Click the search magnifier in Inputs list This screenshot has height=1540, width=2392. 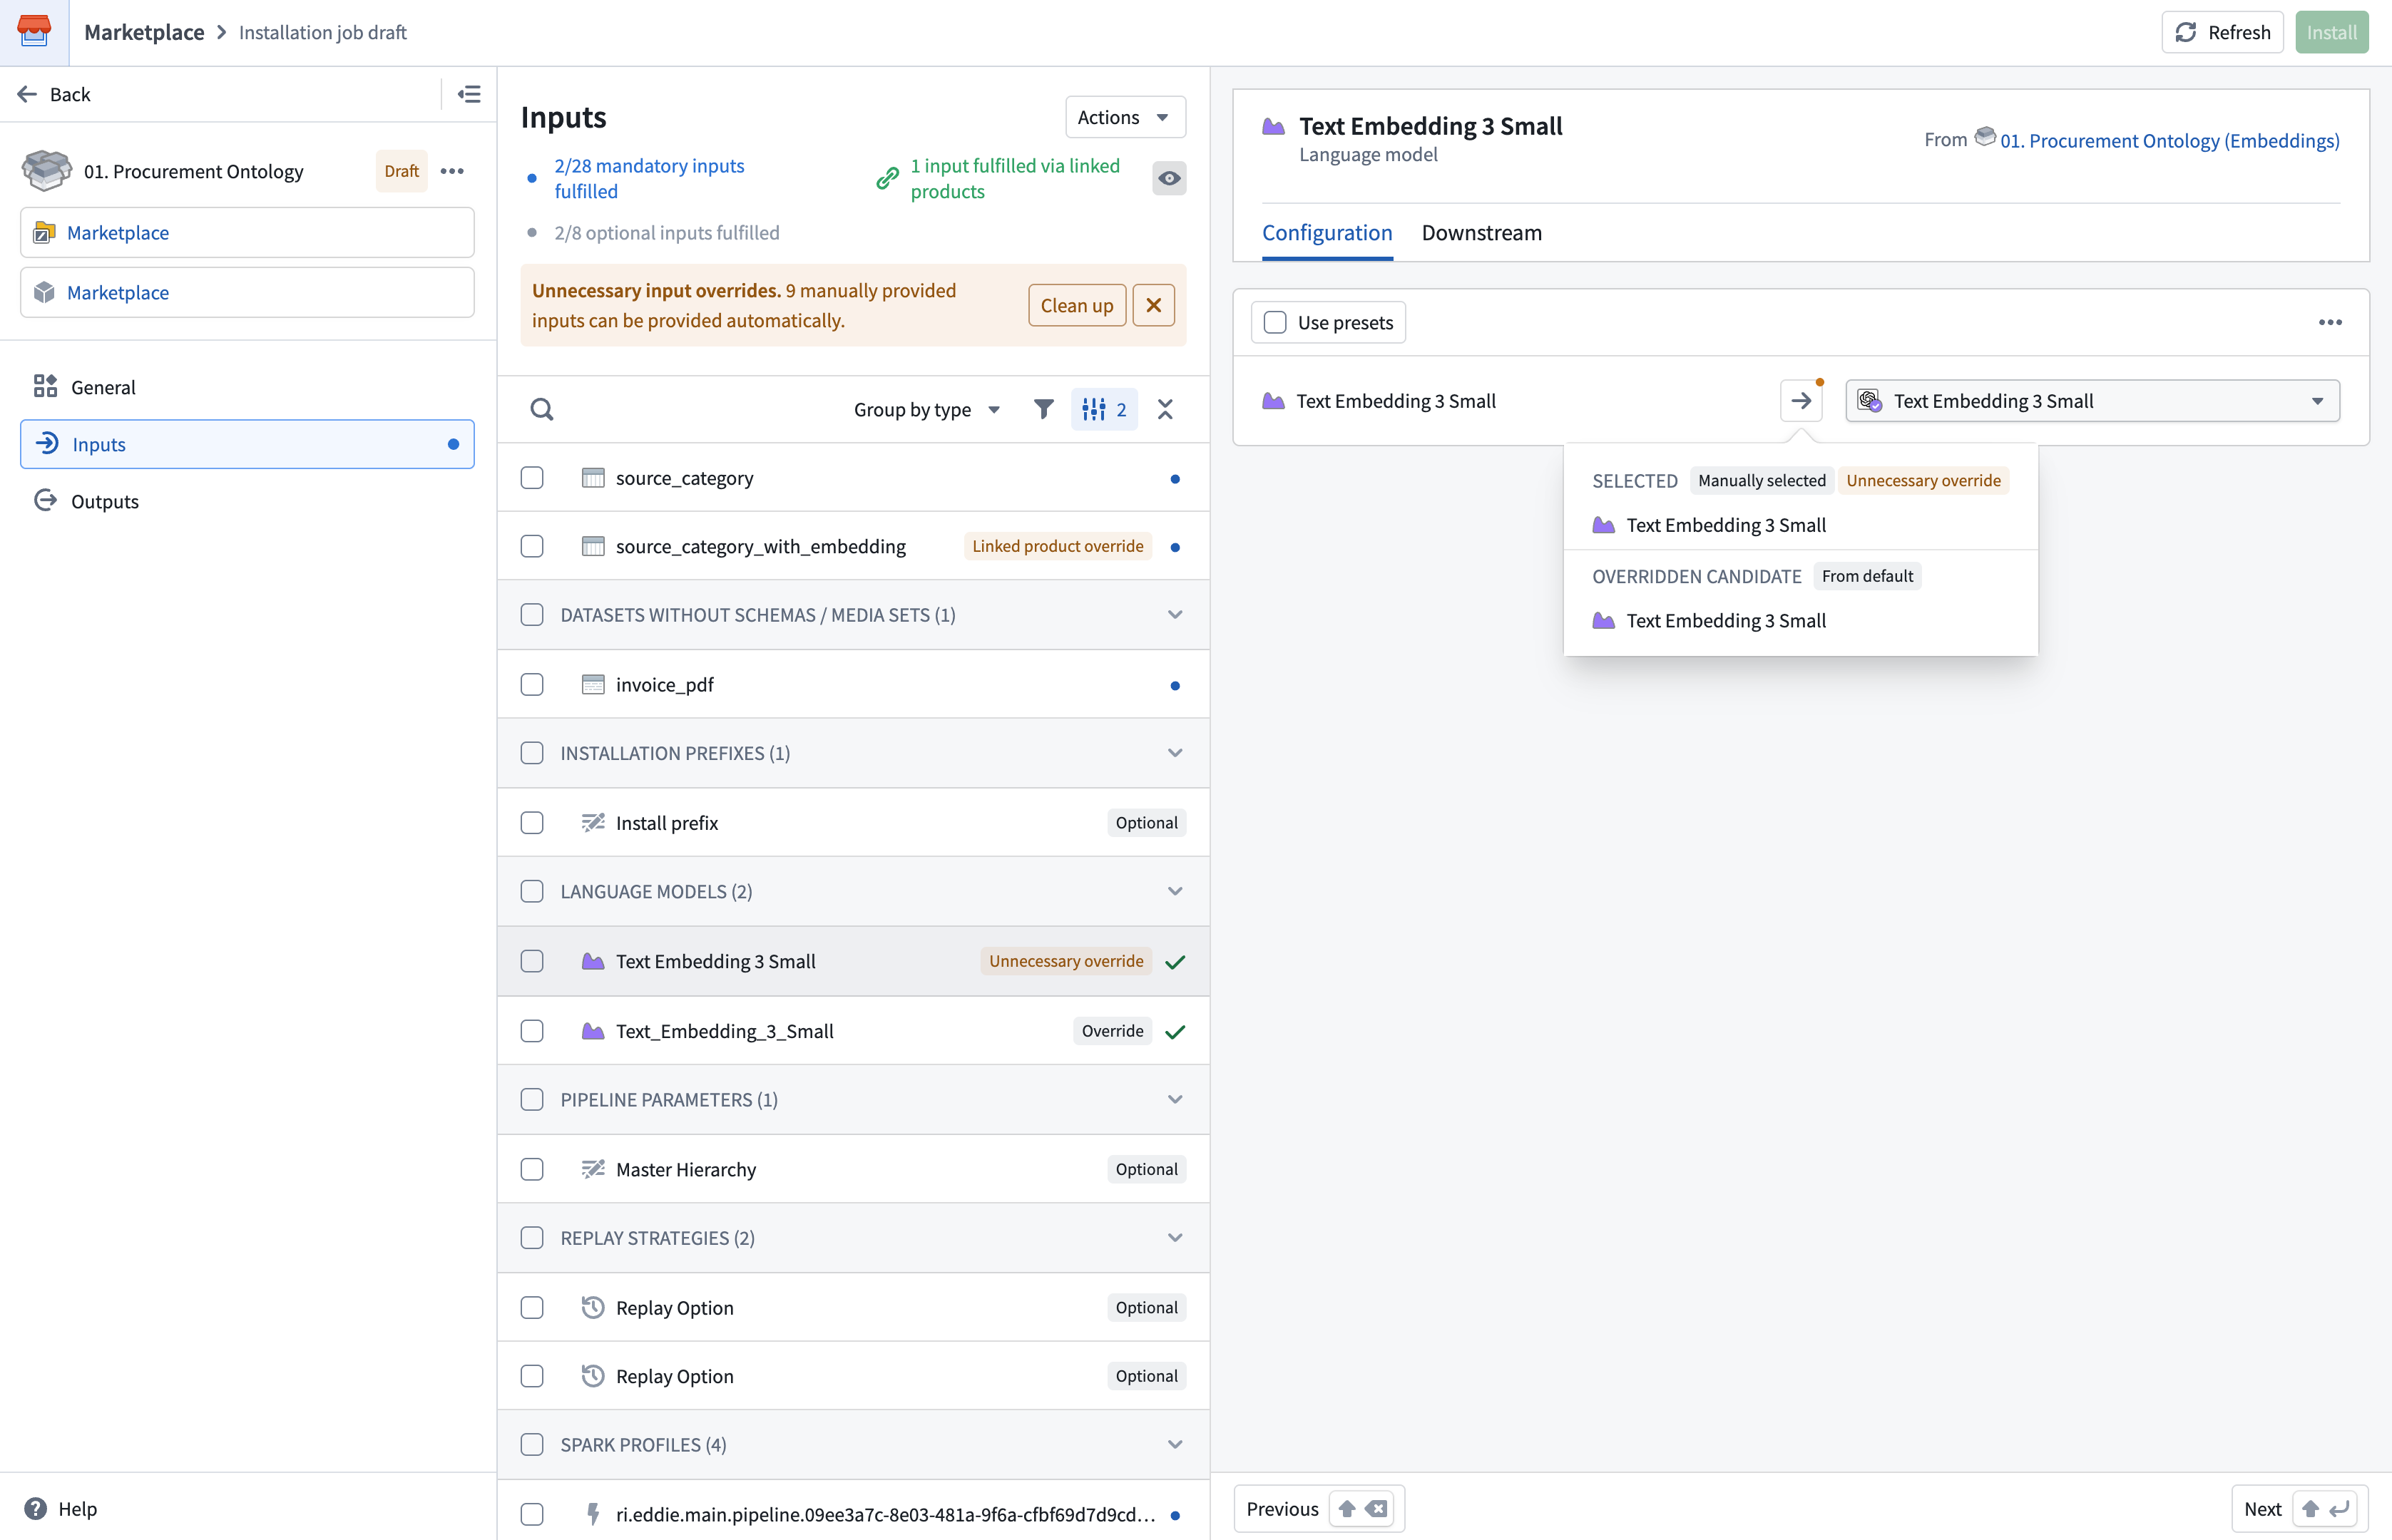[x=541, y=409]
